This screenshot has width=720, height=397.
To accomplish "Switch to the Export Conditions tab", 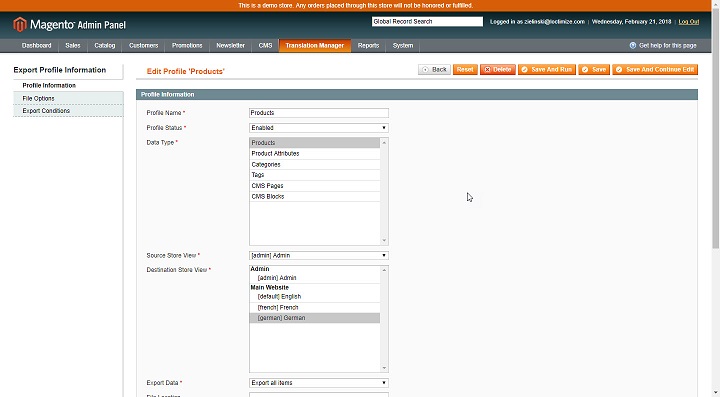I will coord(68,111).
